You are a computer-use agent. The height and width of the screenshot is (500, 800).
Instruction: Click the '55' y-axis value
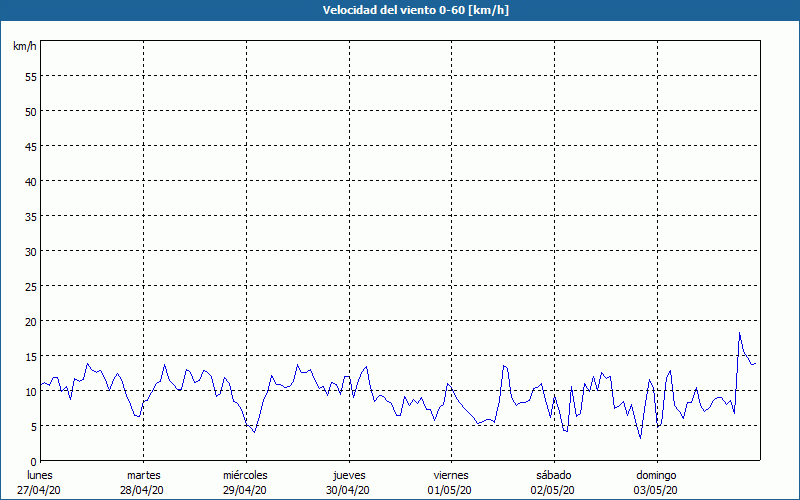pyautogui.click(x=31, y=77)
